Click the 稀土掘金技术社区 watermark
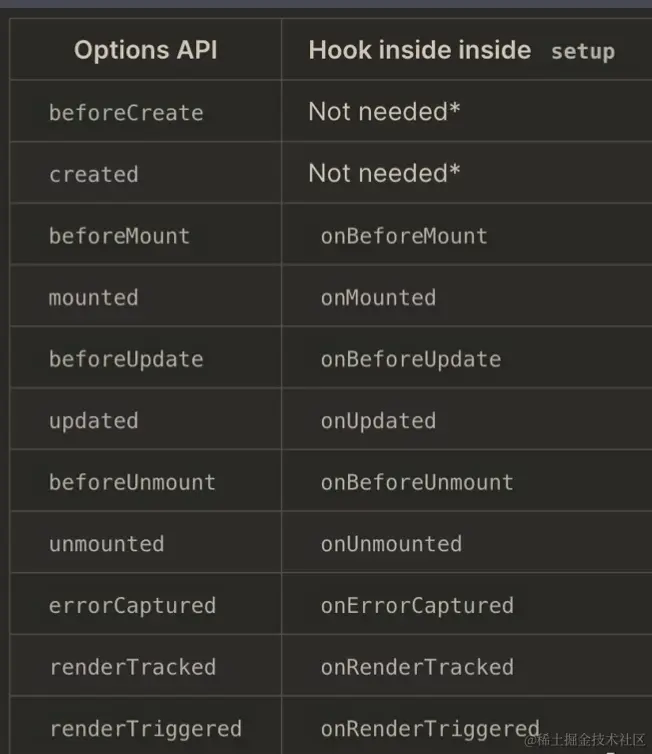The image size is (652, 754). pyautogui.click(x=586, y=740)
